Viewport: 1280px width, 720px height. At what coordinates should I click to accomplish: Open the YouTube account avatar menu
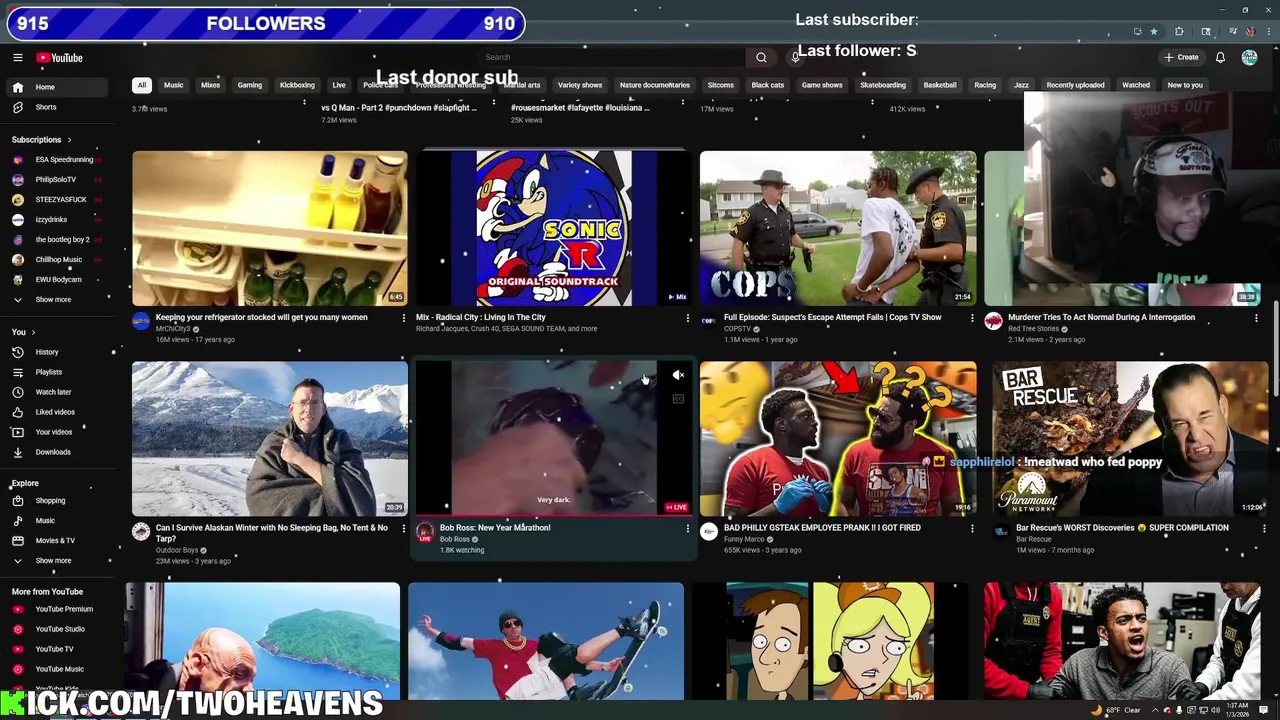point(1249,58)
